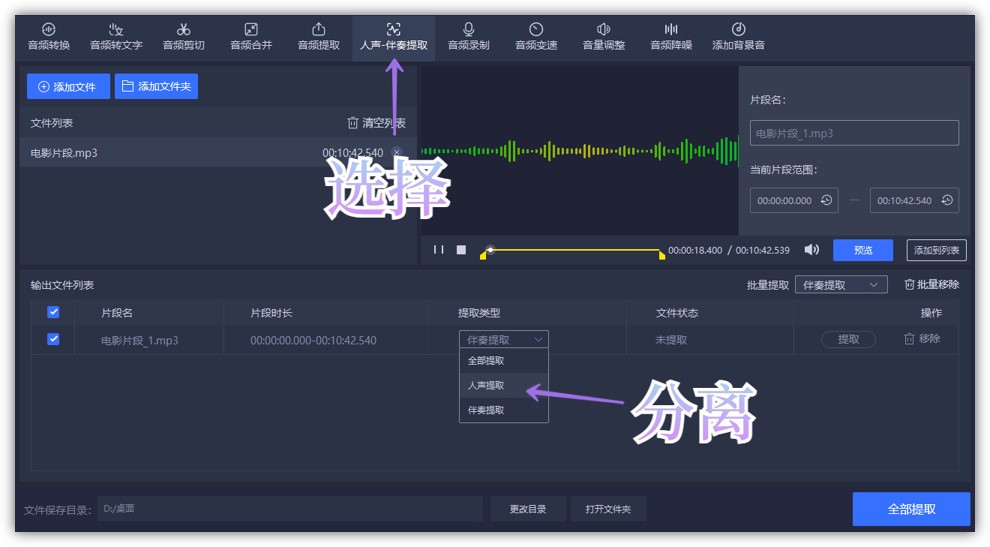Click the 添加文件 add file button
The width and height of the screenshot is (990, 547).
click(68, 87)
